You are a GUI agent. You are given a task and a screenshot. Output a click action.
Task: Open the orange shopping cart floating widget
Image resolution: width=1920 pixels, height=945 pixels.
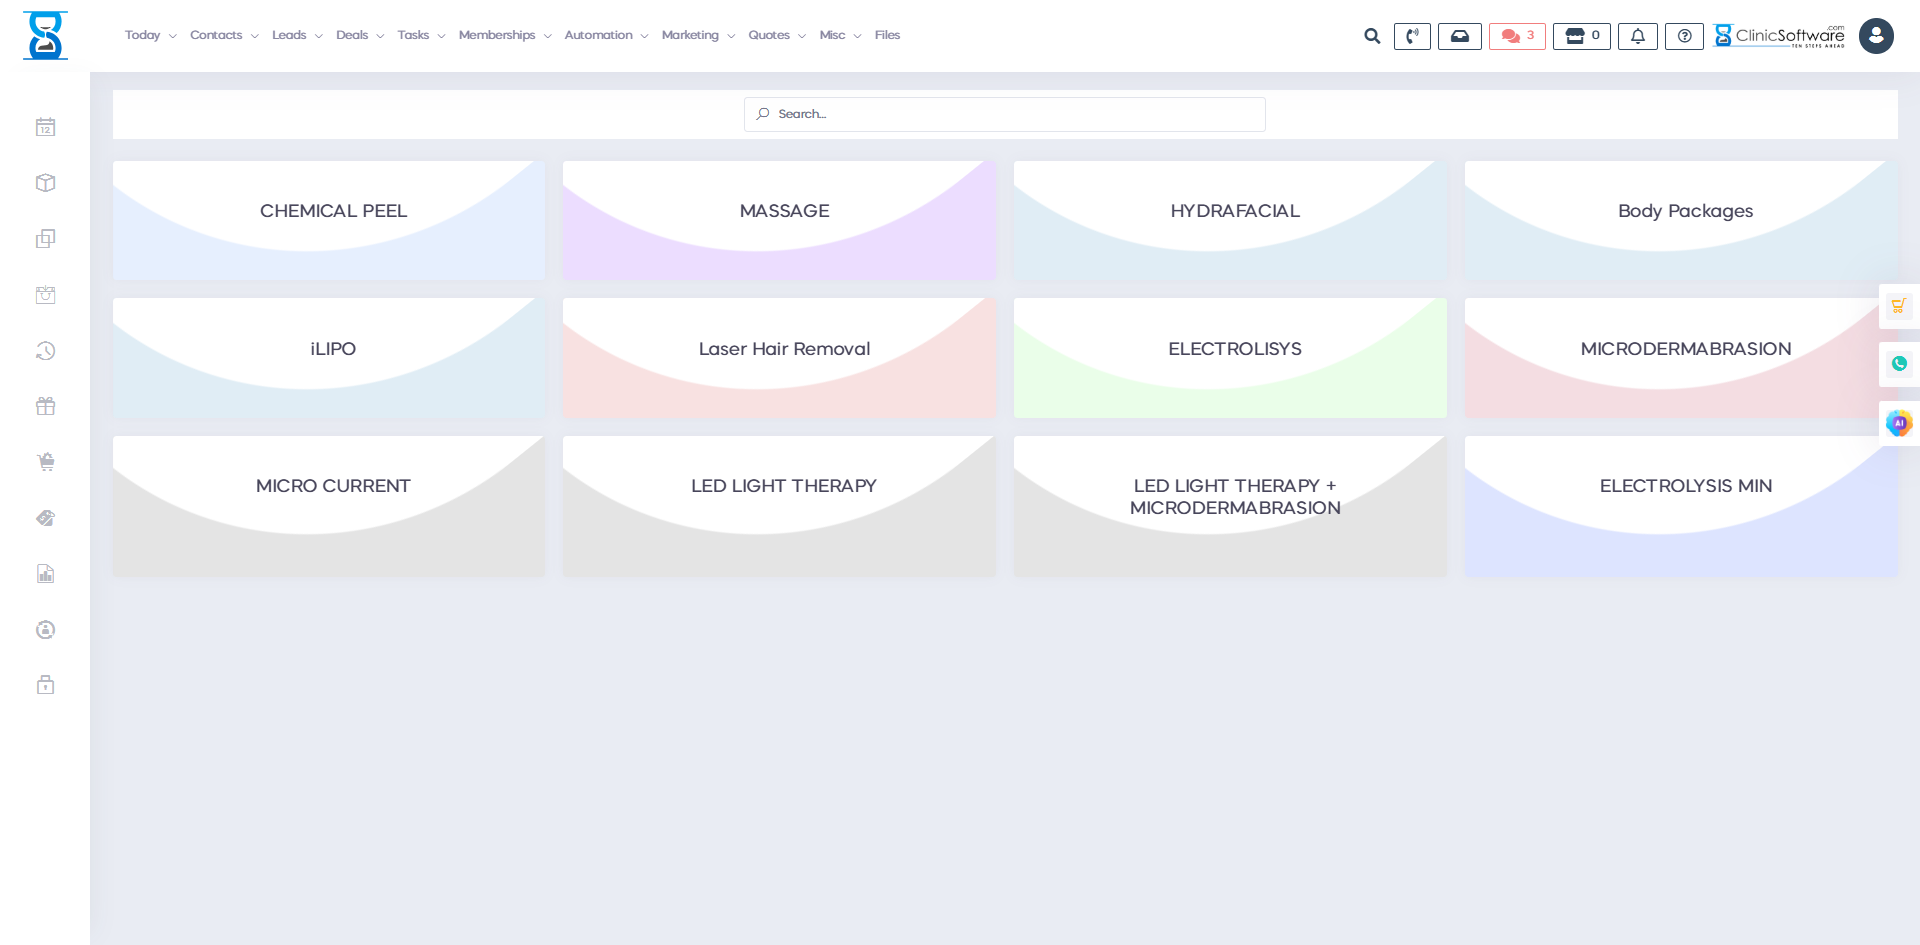click(x=1898, y=306)
